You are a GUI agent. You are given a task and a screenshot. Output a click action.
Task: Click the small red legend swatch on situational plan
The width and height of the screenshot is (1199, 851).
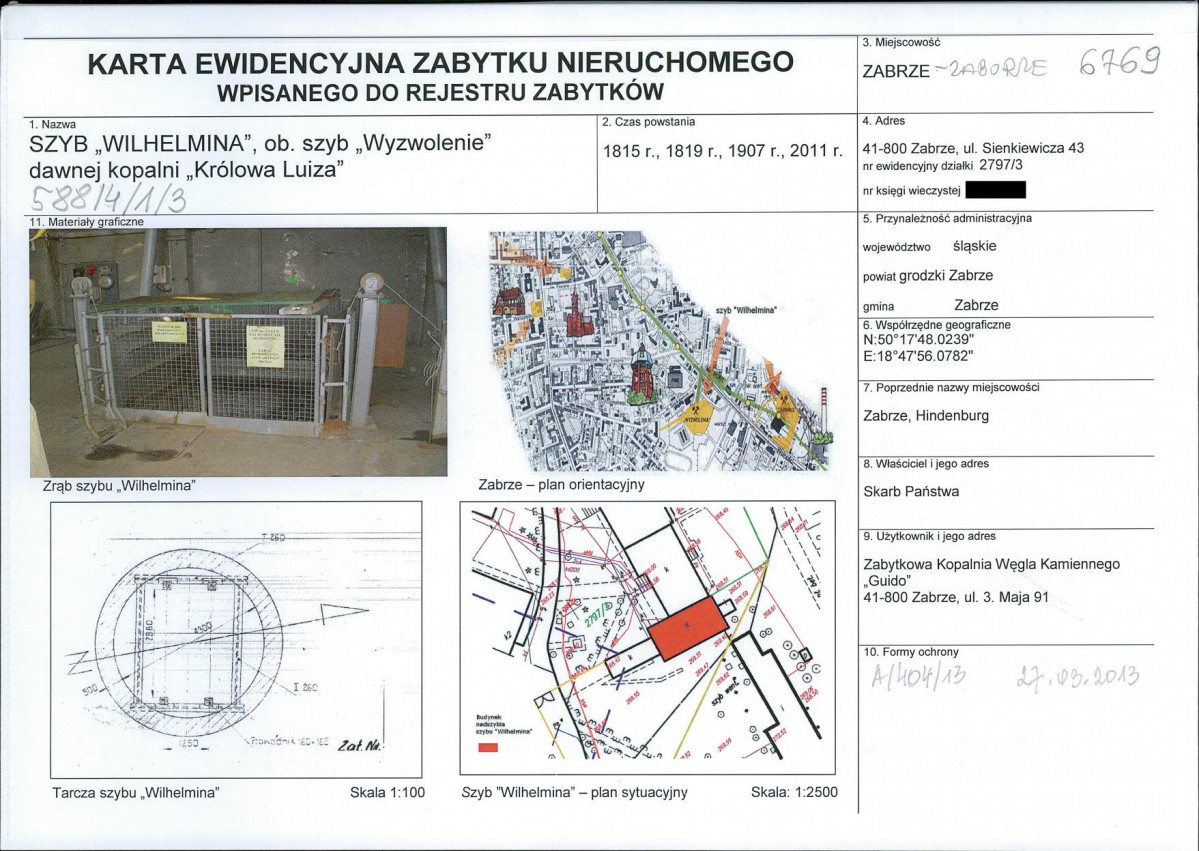[489, 746]
